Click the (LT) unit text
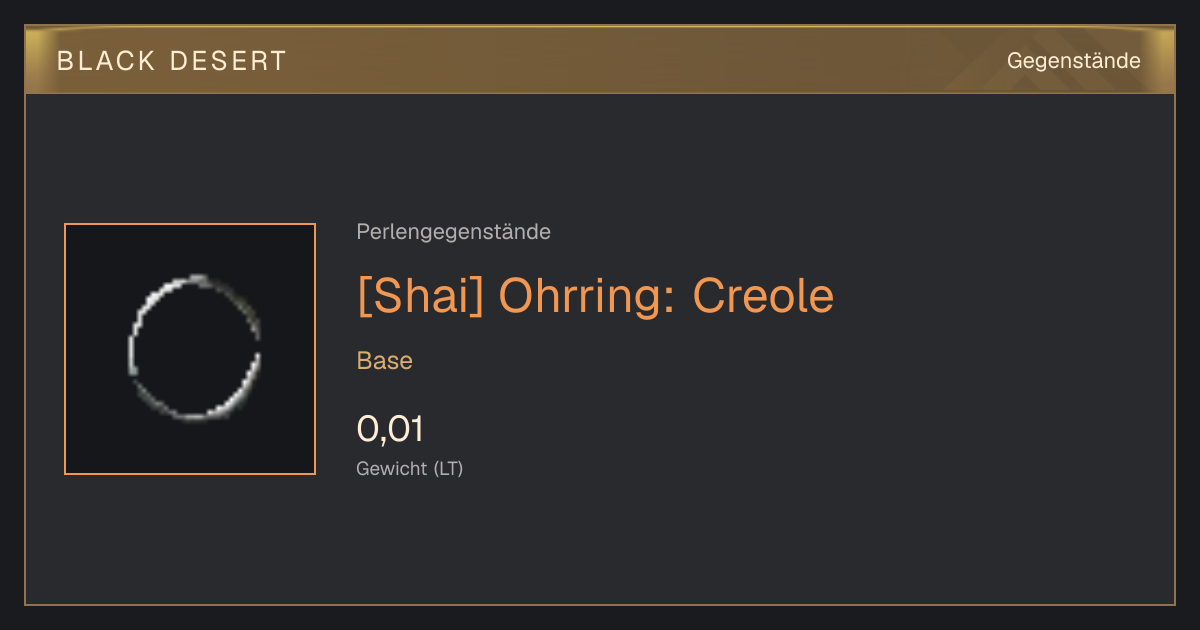Image resolution: width=1200 pixels, height=630 pixels. 449,468
